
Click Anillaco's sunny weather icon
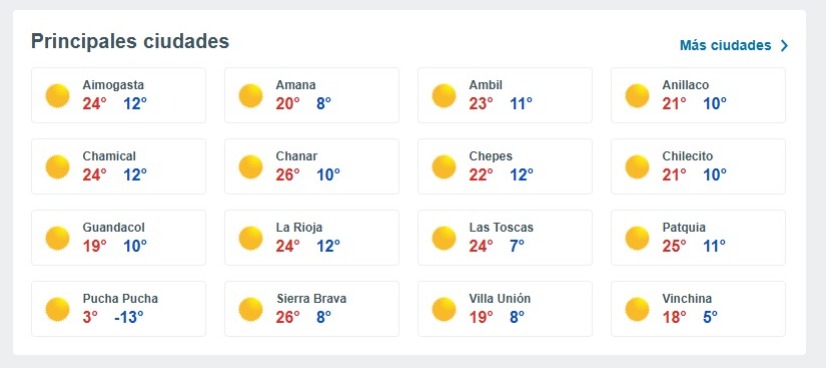637,95
